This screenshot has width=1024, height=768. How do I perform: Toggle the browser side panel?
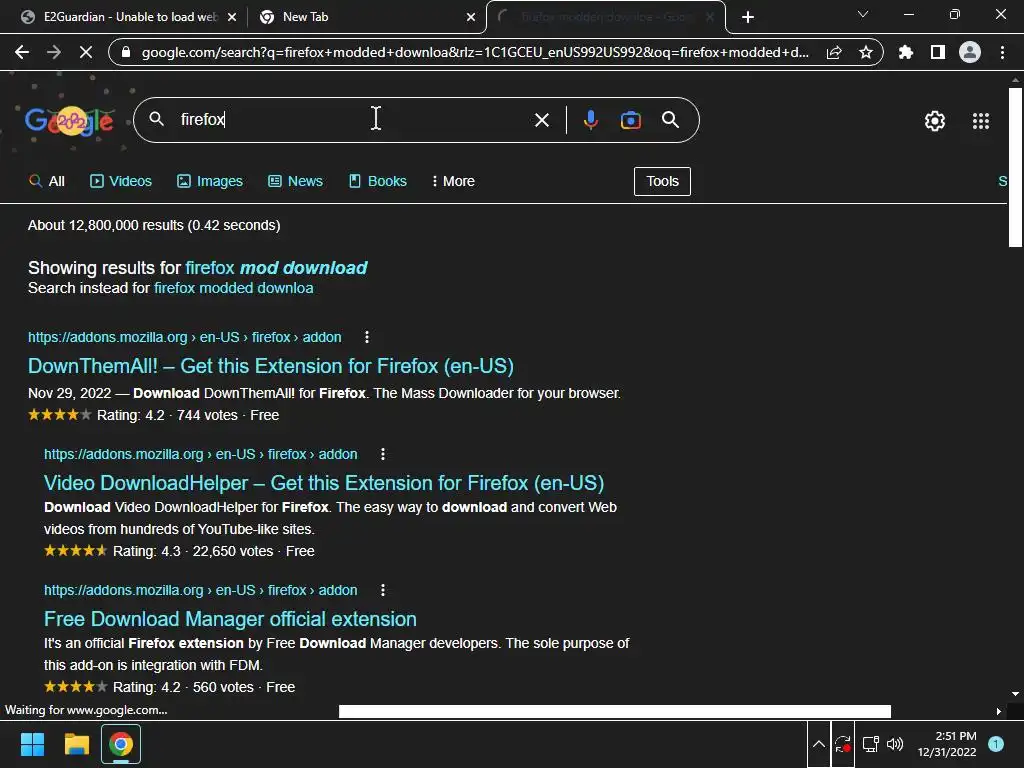(938, 52)
